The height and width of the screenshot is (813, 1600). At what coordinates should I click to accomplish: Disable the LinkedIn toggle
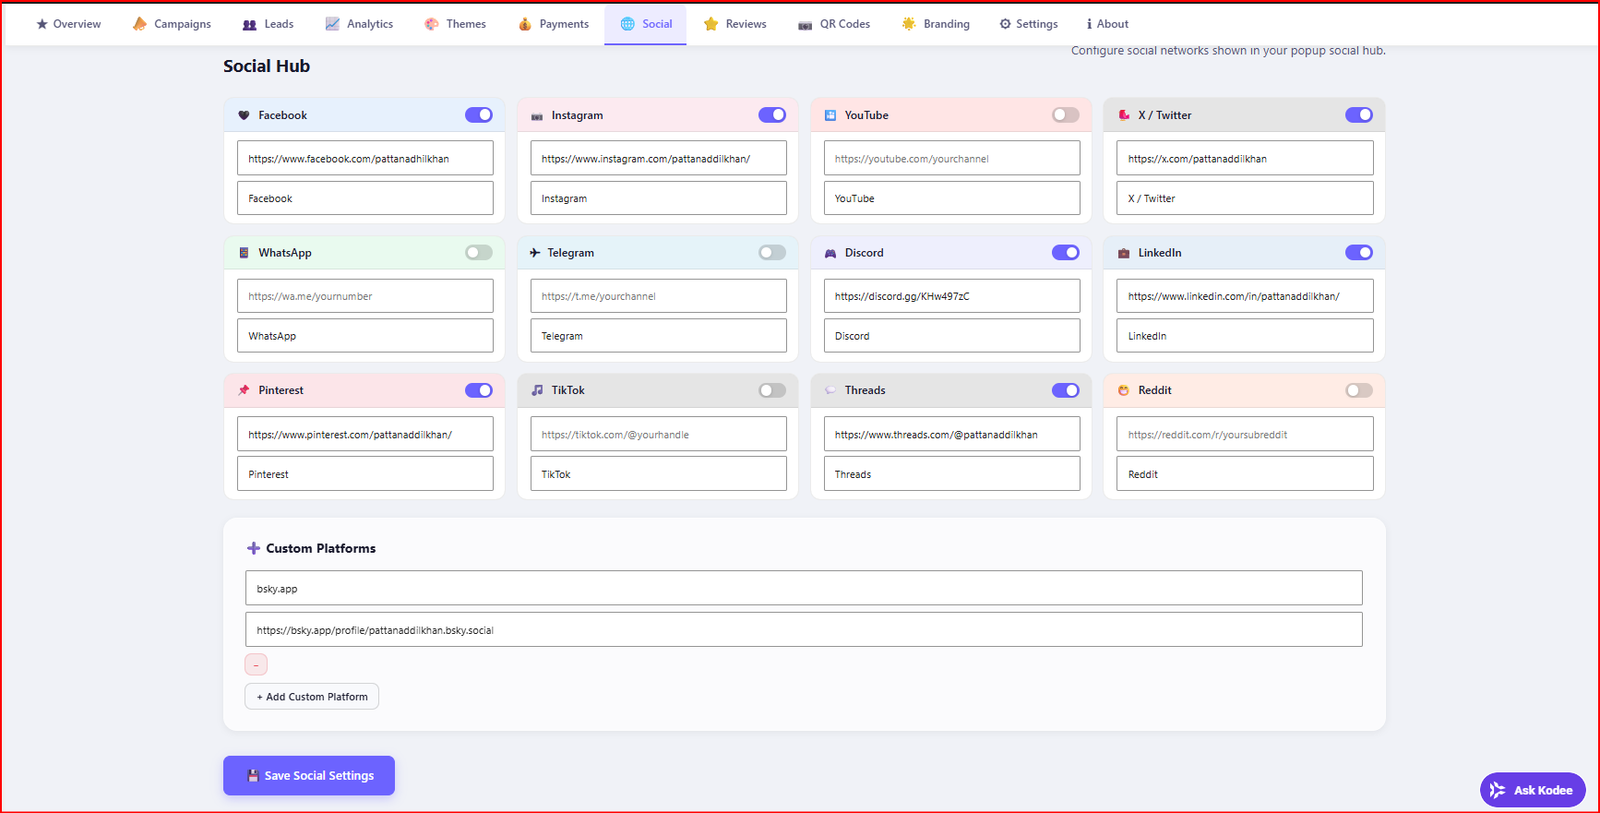pos(1359,253)
